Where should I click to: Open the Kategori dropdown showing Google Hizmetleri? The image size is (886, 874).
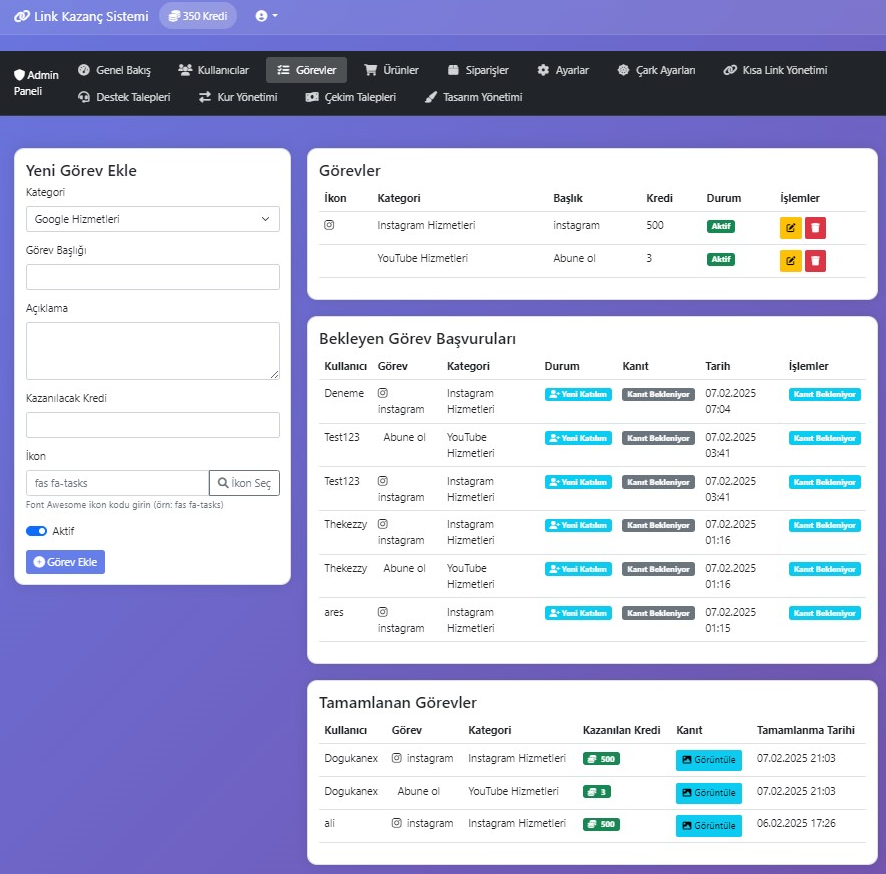[153, 219]
